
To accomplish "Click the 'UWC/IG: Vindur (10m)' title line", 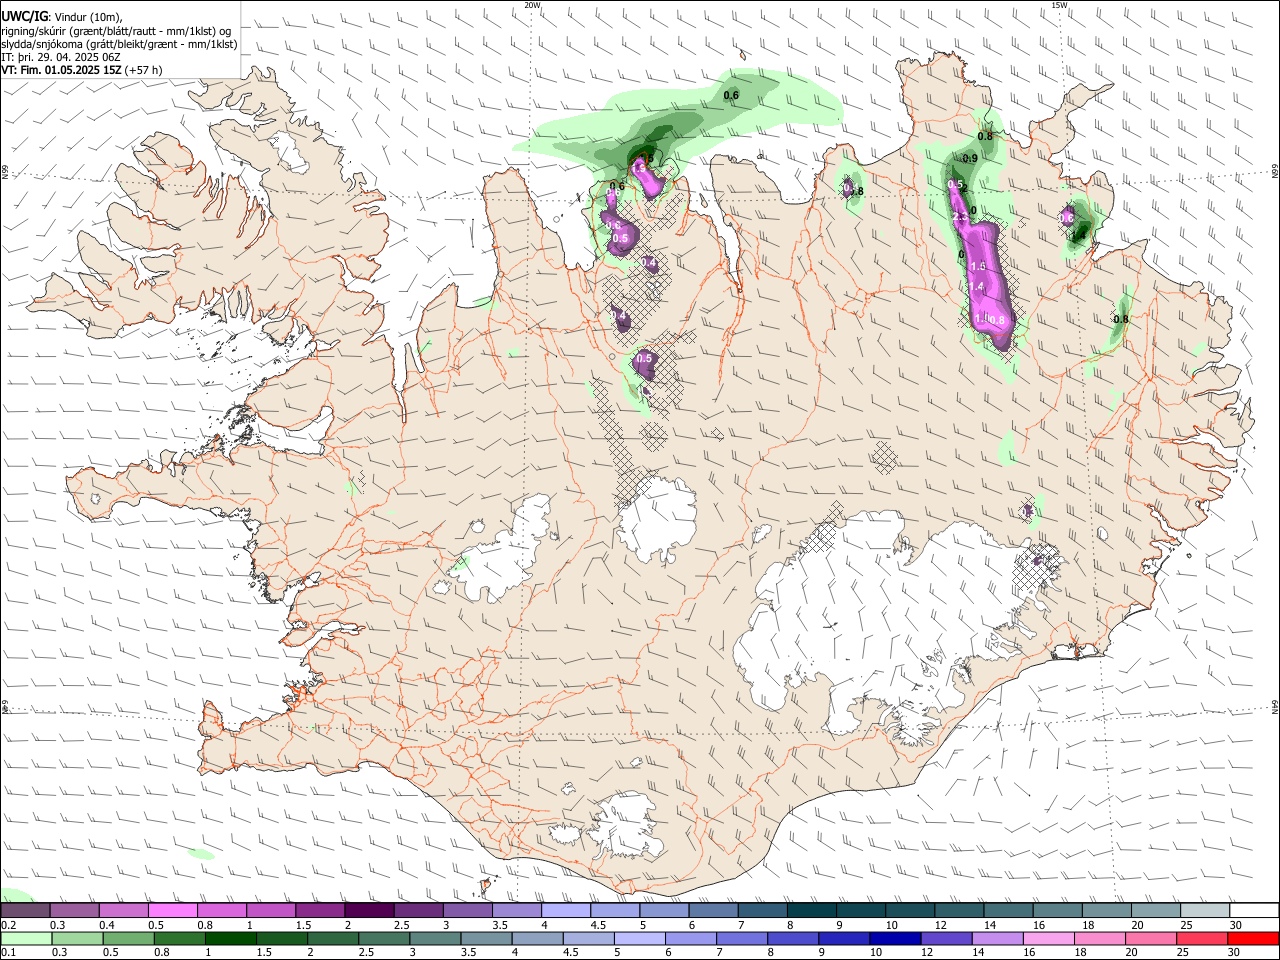I will (62, 16).
